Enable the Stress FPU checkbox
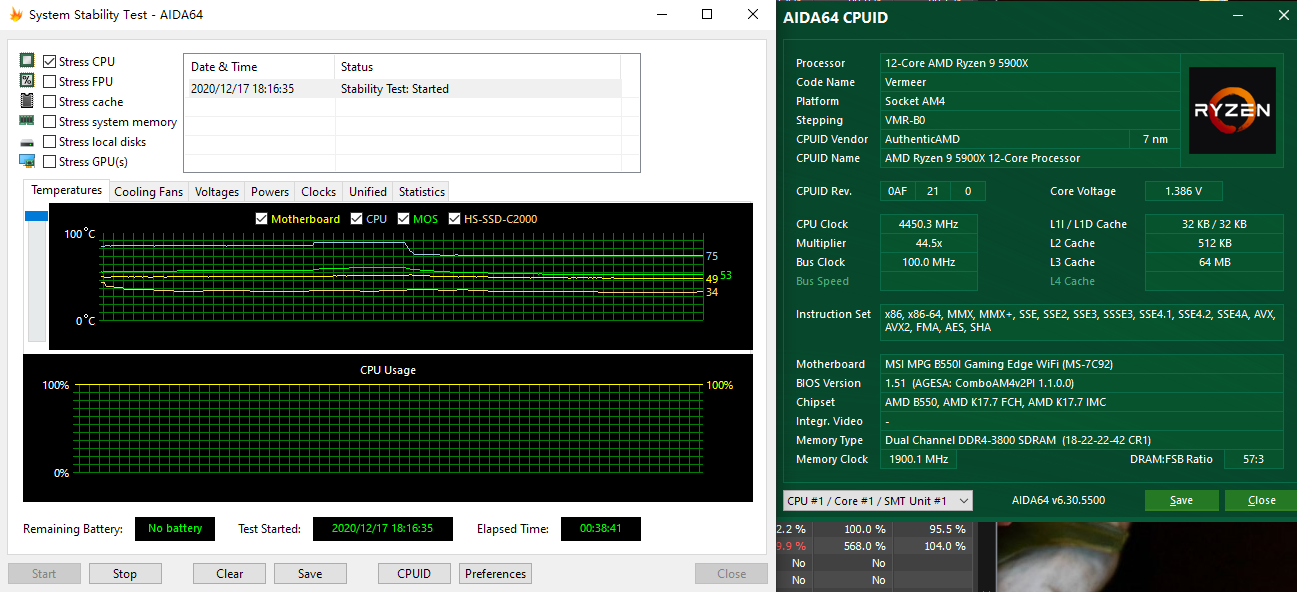The image size is (1297, 592). 50,81
